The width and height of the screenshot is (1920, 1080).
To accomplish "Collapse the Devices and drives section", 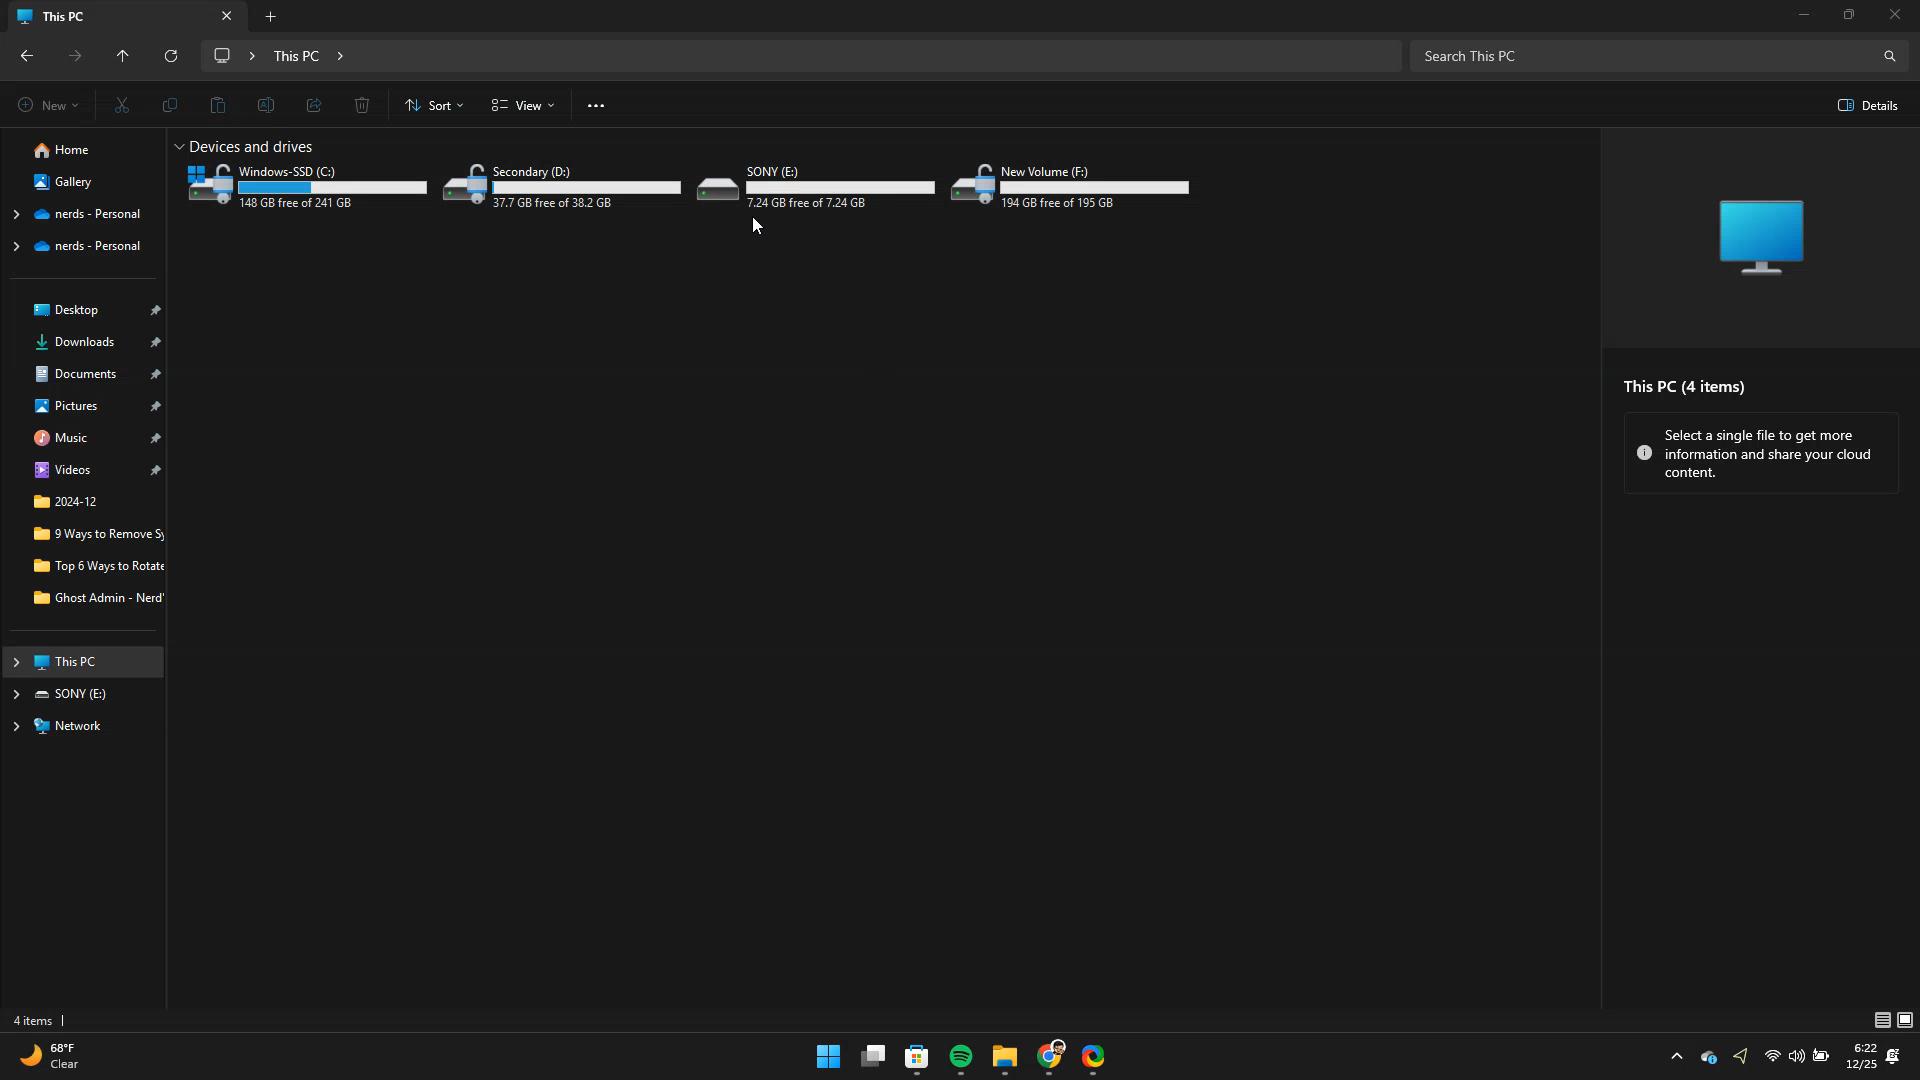I will (180, 146).
